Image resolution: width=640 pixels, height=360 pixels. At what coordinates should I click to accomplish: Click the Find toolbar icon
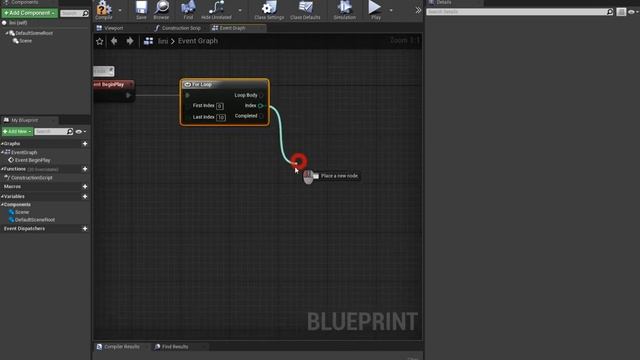coord(188,10)
